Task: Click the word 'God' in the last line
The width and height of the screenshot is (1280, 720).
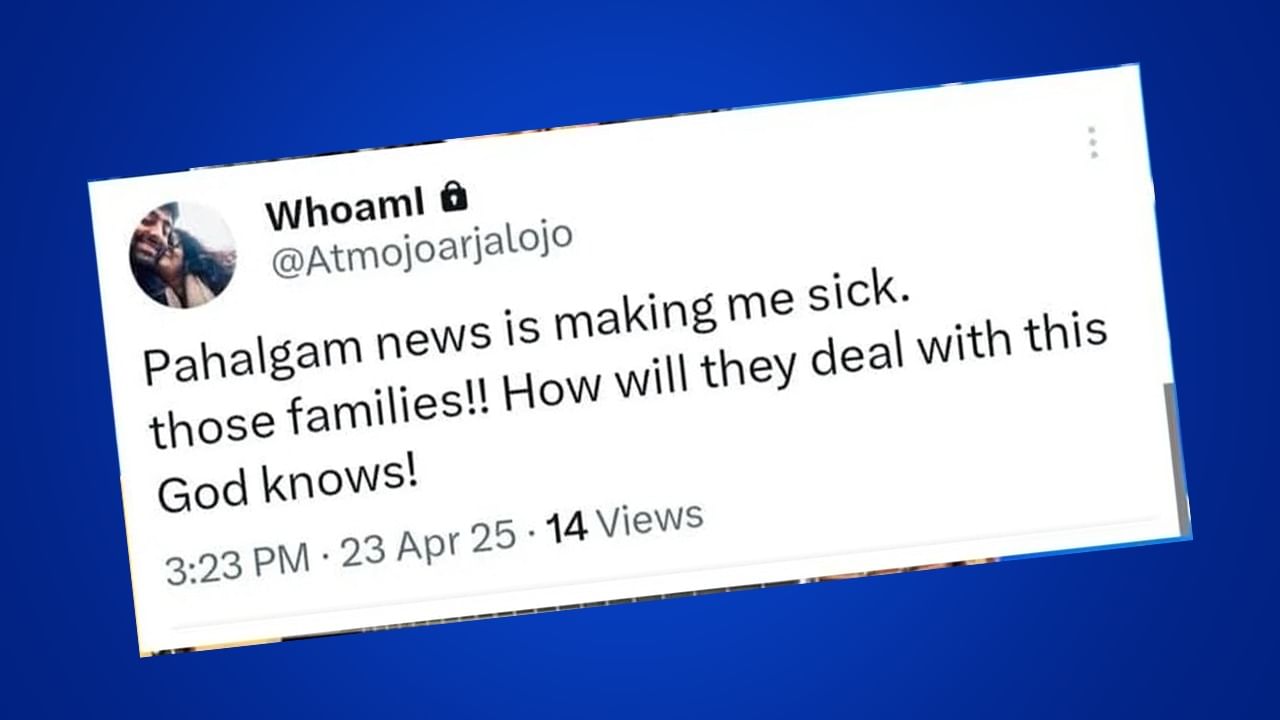Action: pos(195,493)
